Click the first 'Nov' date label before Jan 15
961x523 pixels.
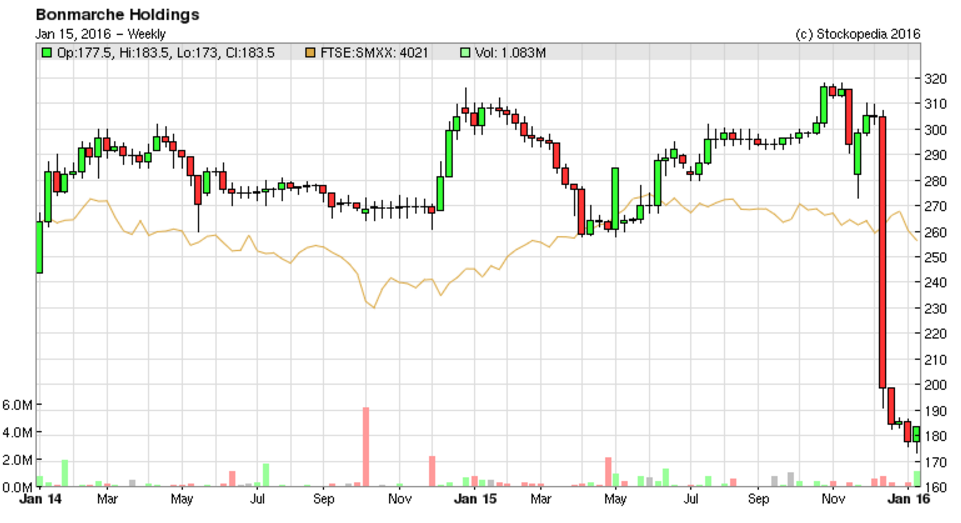(400, 499)
